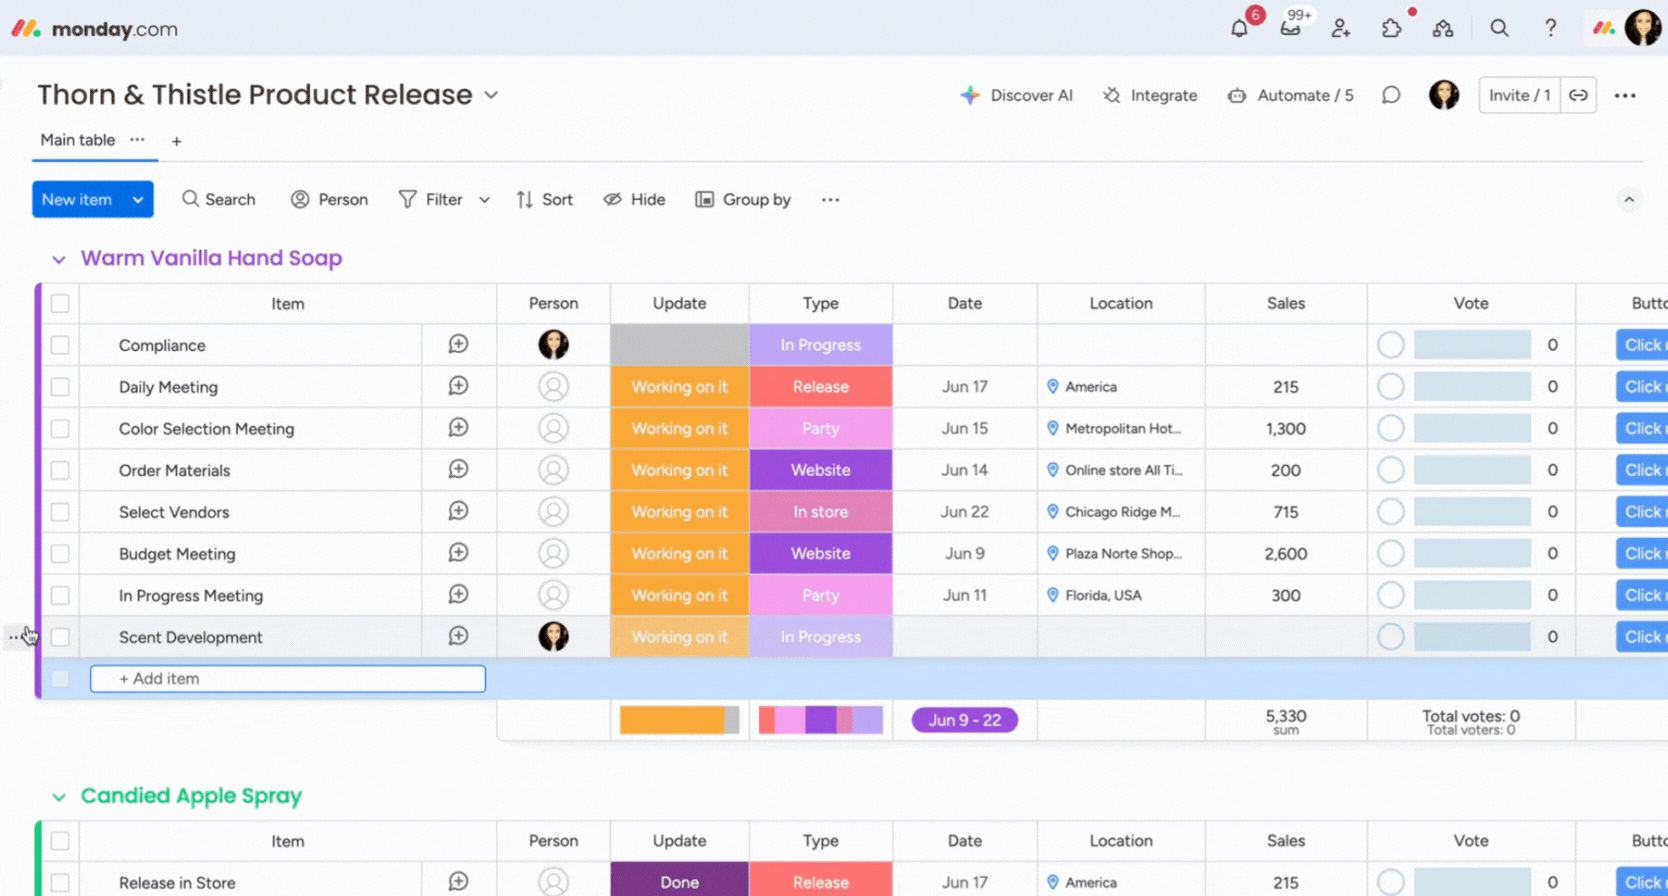Tick the In Progress Meeting checkbox
Screen dimensions: 1668x896
tap(60, 595)
